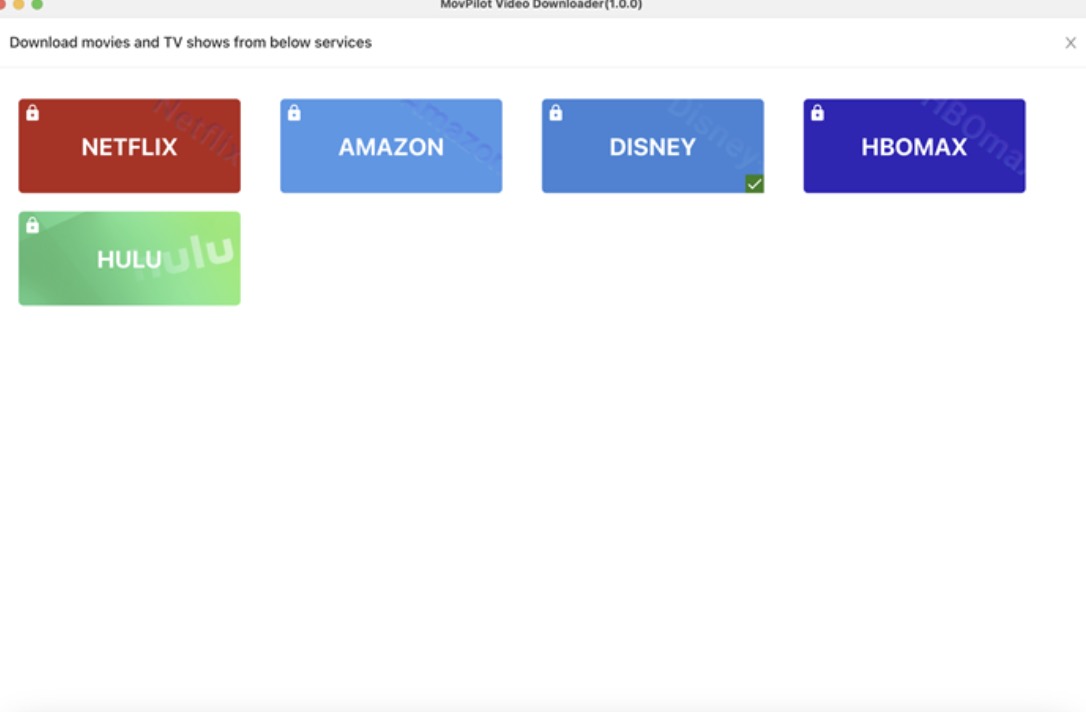Click the lock icon on Disney card

coord(556,113)
